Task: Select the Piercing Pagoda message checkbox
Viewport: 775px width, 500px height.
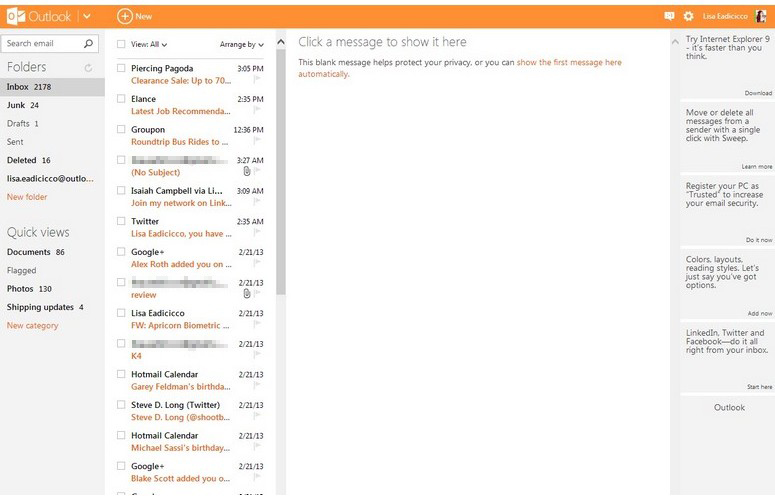Action: (x=121, y=68)
